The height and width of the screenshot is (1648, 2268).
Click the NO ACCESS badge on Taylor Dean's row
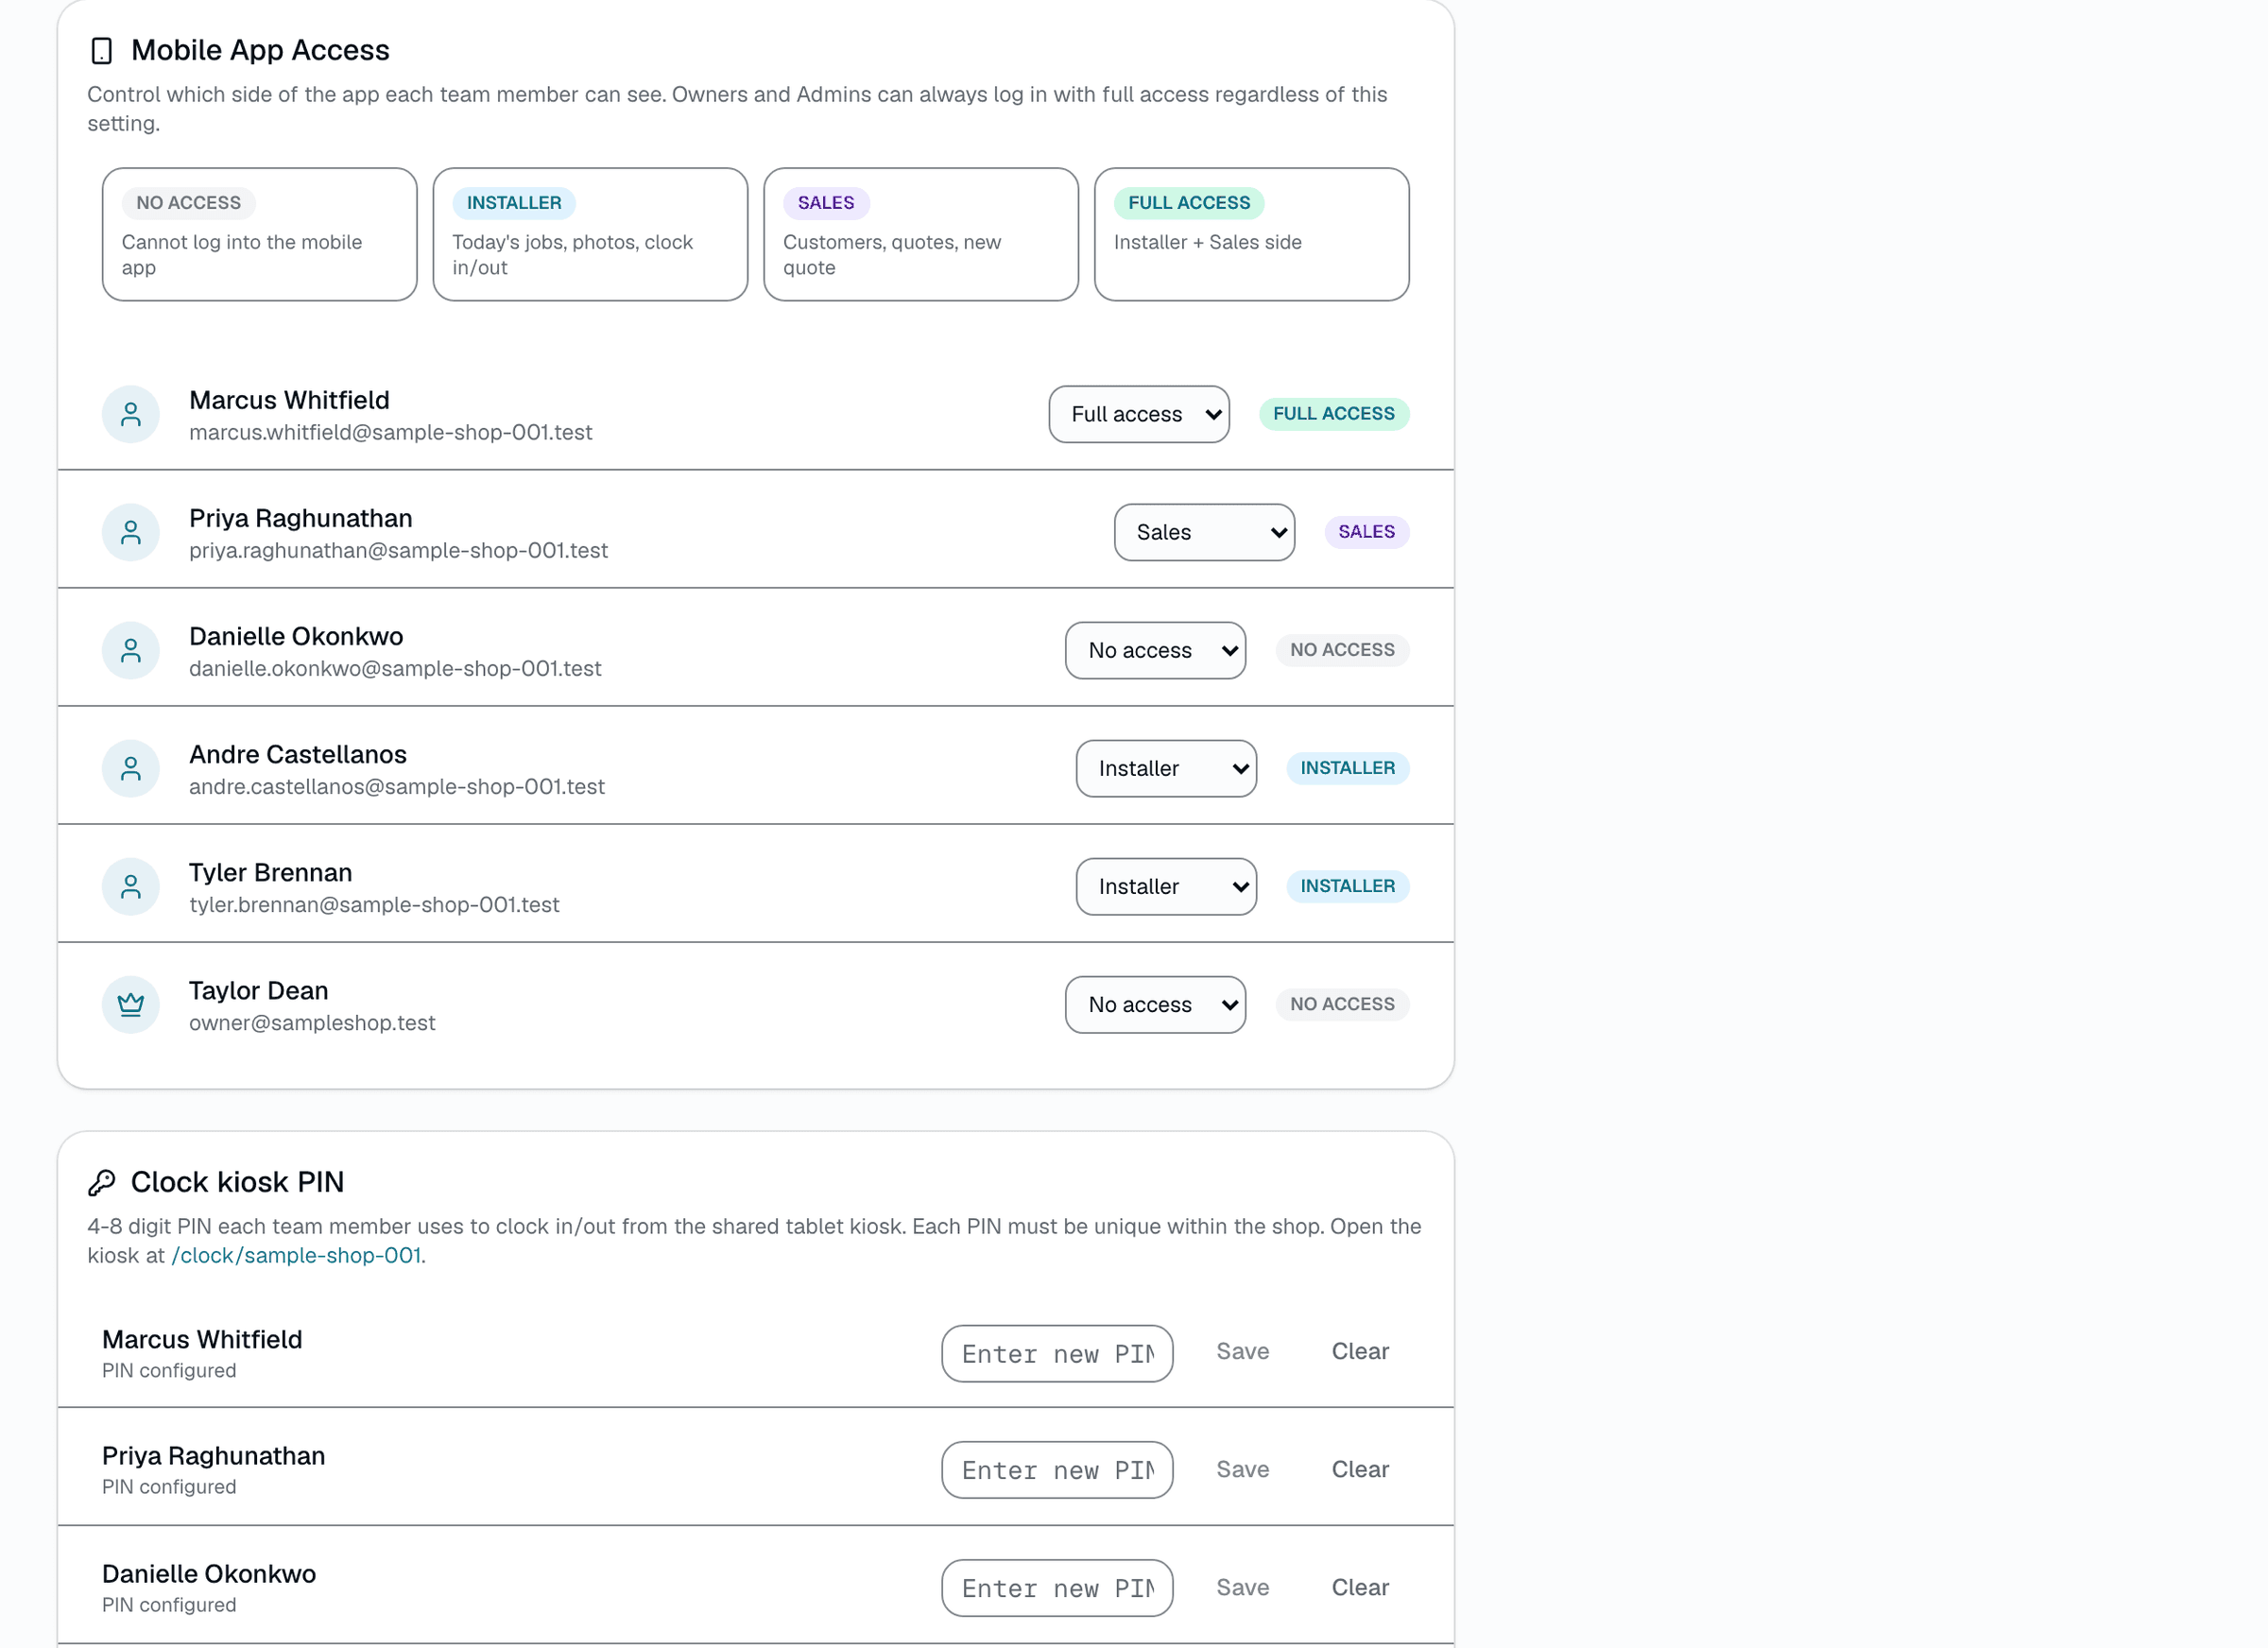(x=1342, y=1004)
